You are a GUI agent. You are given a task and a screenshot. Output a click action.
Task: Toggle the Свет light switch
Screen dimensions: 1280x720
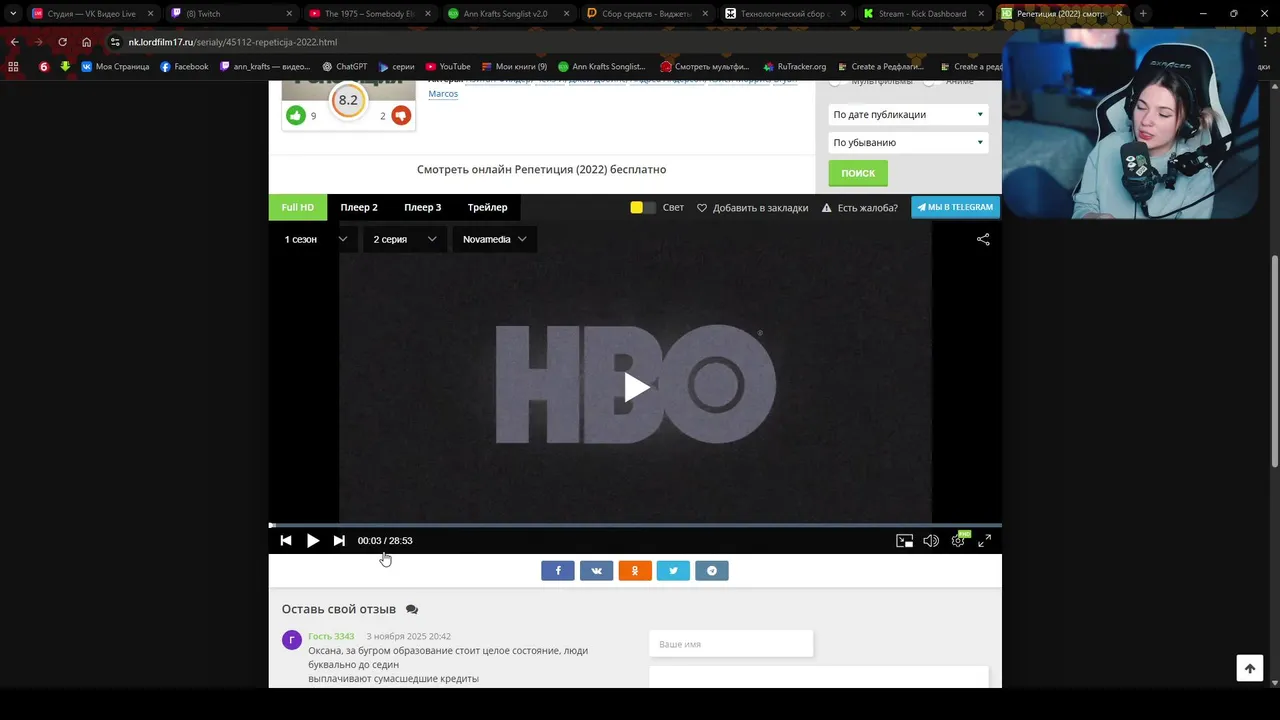[643, 207]
